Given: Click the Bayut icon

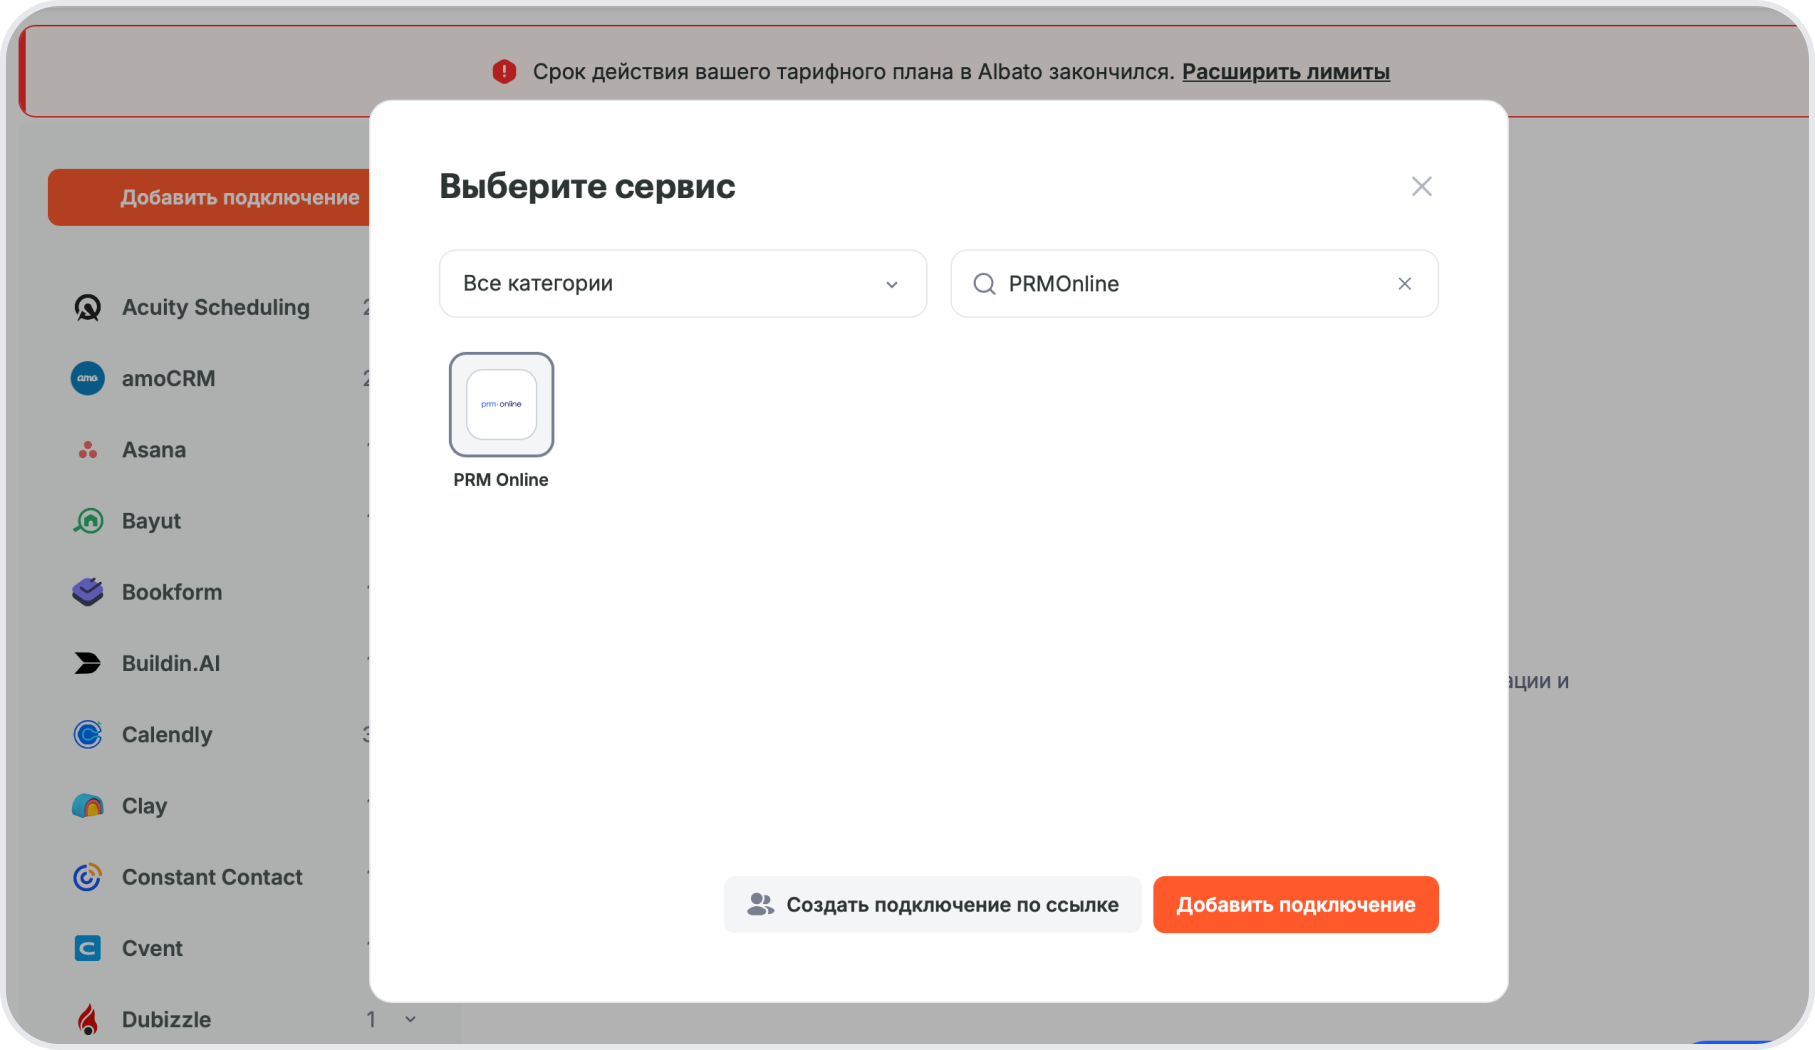Looking at the screenshot, I should tap(88, 521).
